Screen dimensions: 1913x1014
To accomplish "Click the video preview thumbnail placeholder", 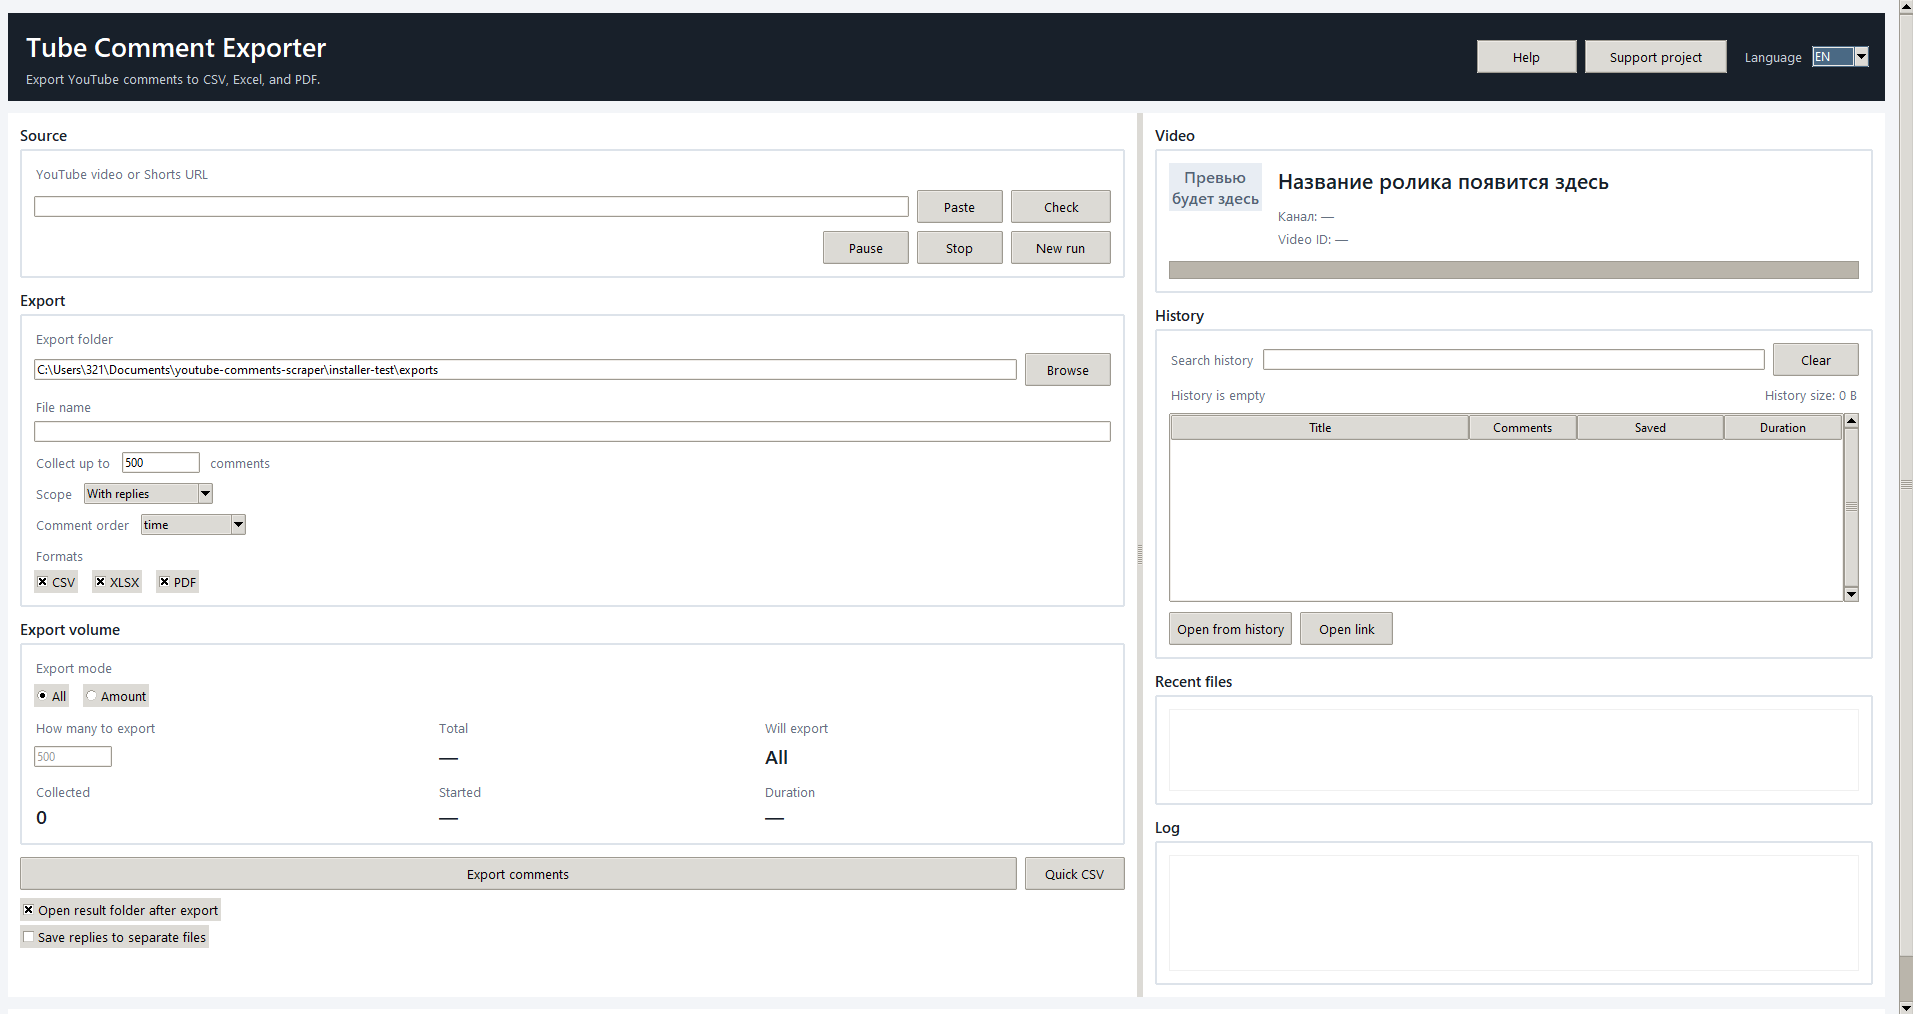I will click(x=1215, y=188).
